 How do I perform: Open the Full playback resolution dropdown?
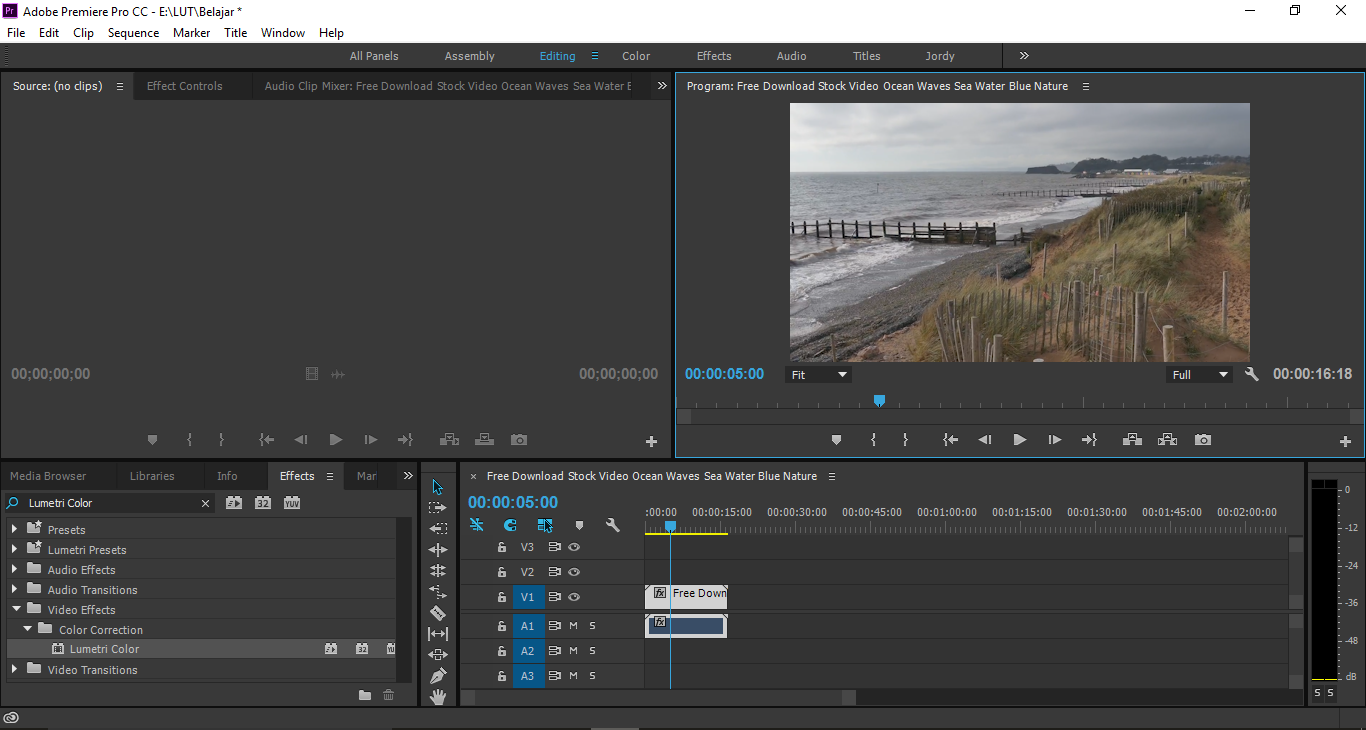[x=1199, y=375]
